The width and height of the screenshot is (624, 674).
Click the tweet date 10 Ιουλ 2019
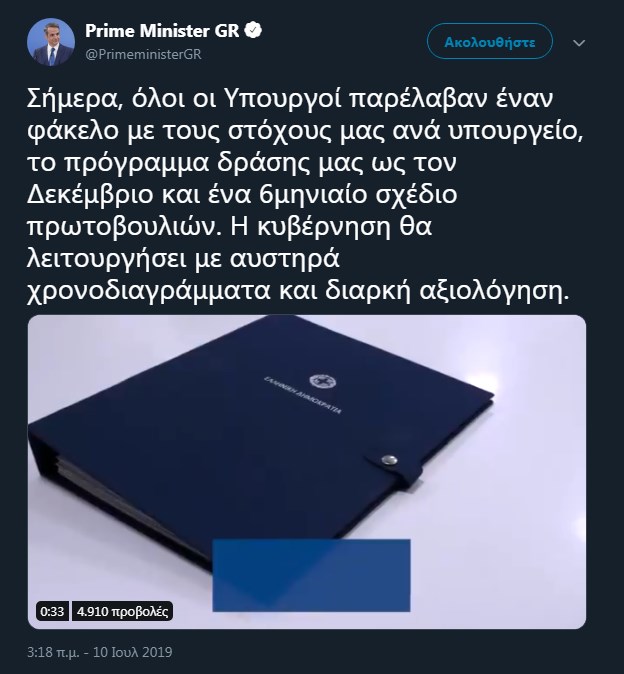click(x=132, y=652)
